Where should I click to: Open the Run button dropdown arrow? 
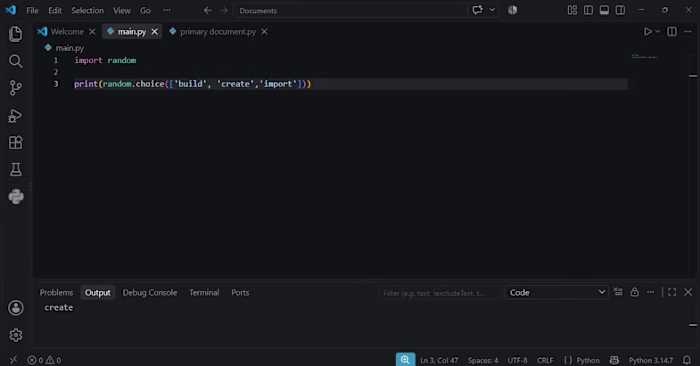click(x=658, y=32)
